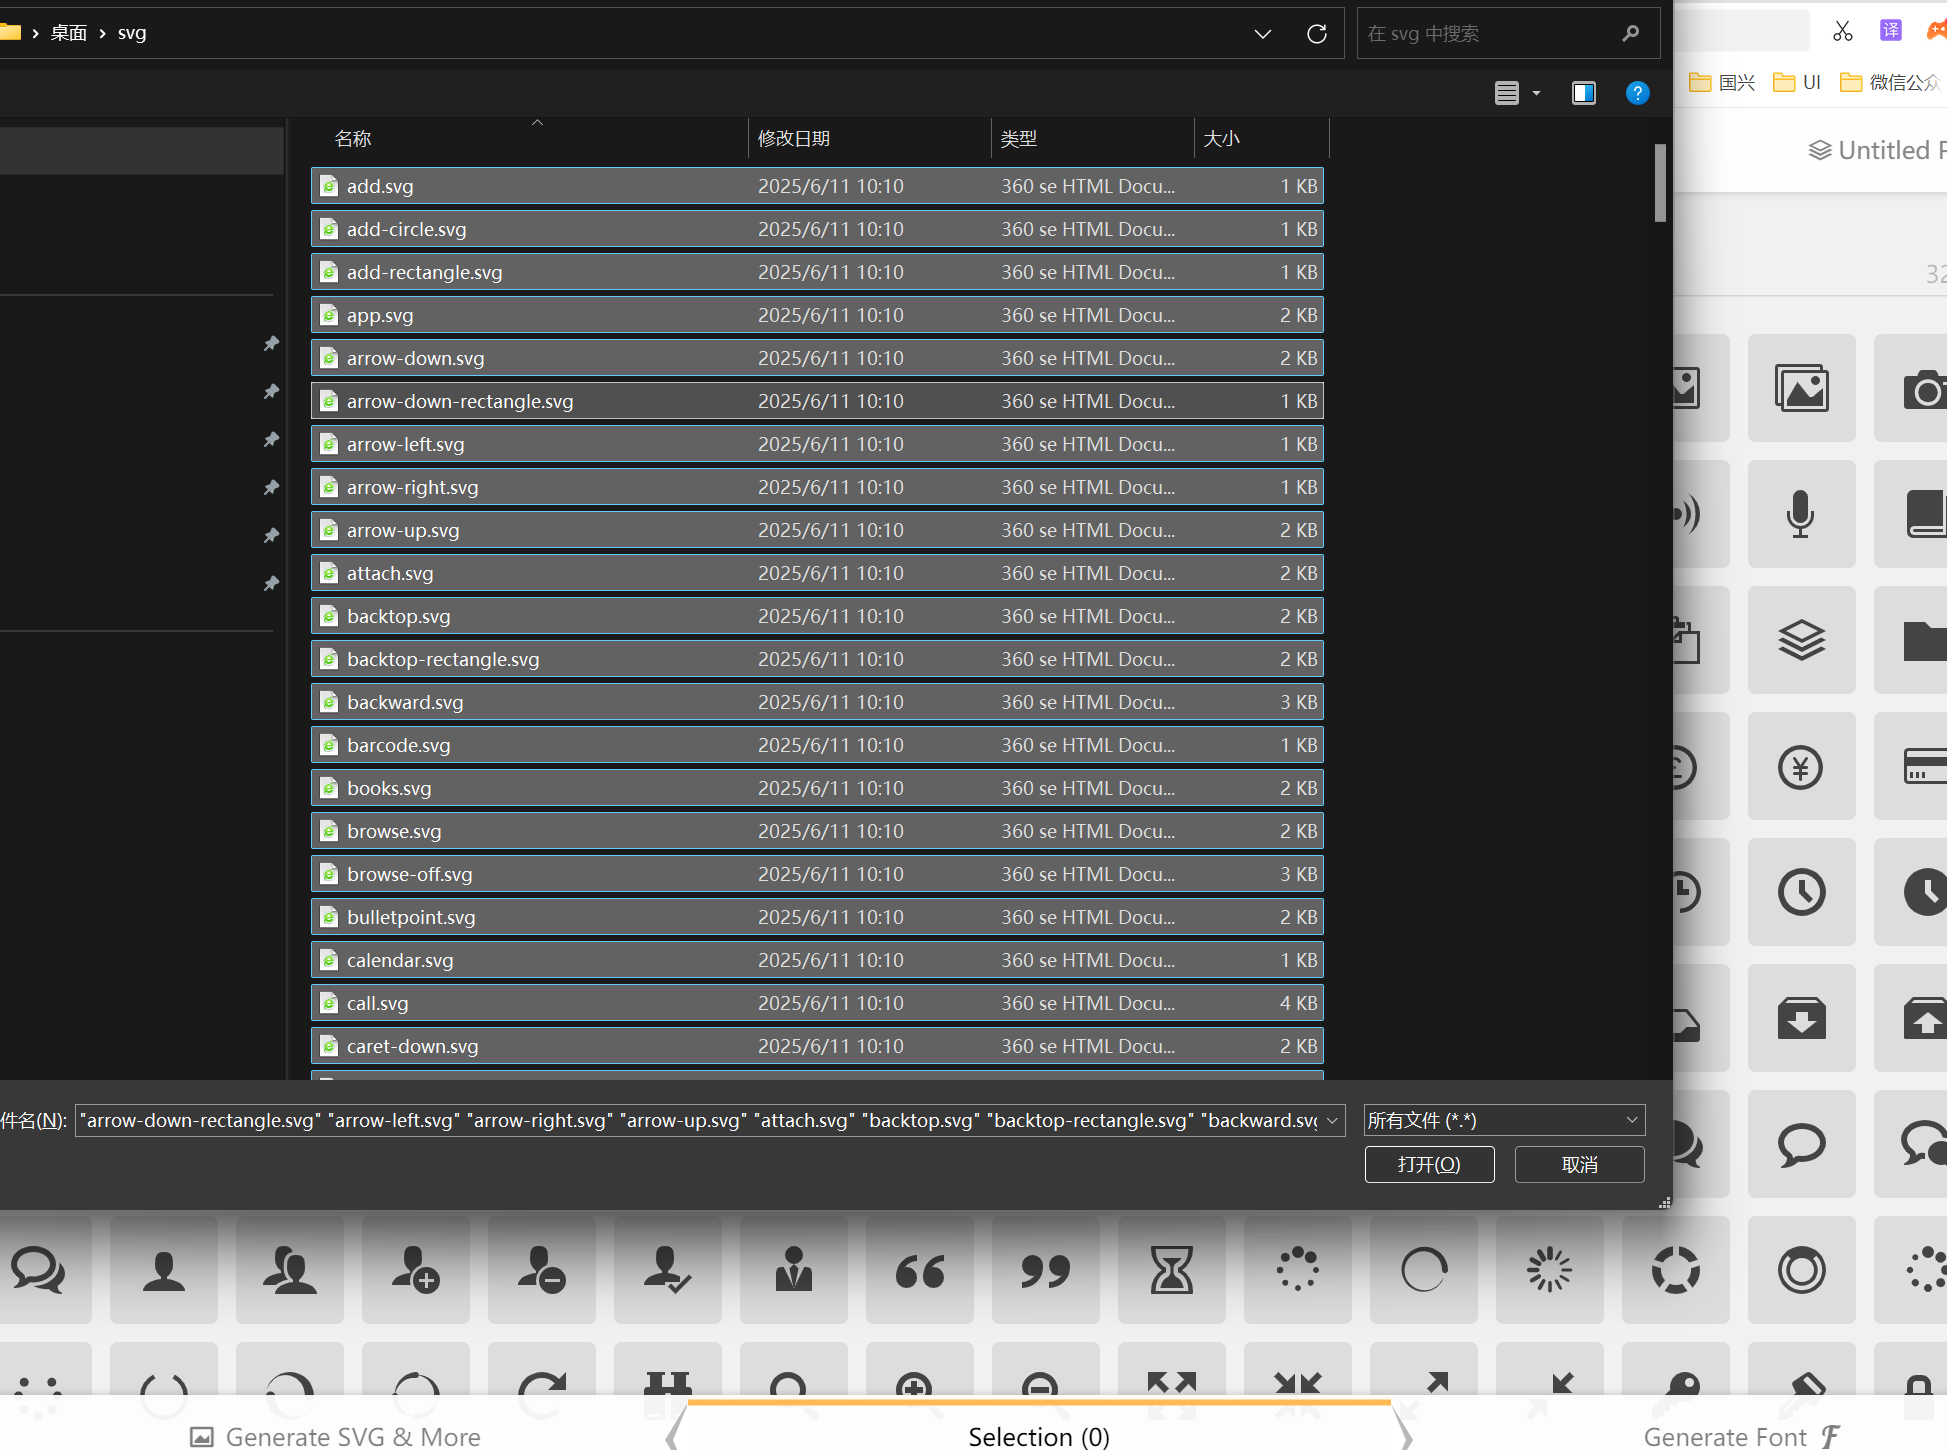Click the clock outline icon

coord(1800,892)
